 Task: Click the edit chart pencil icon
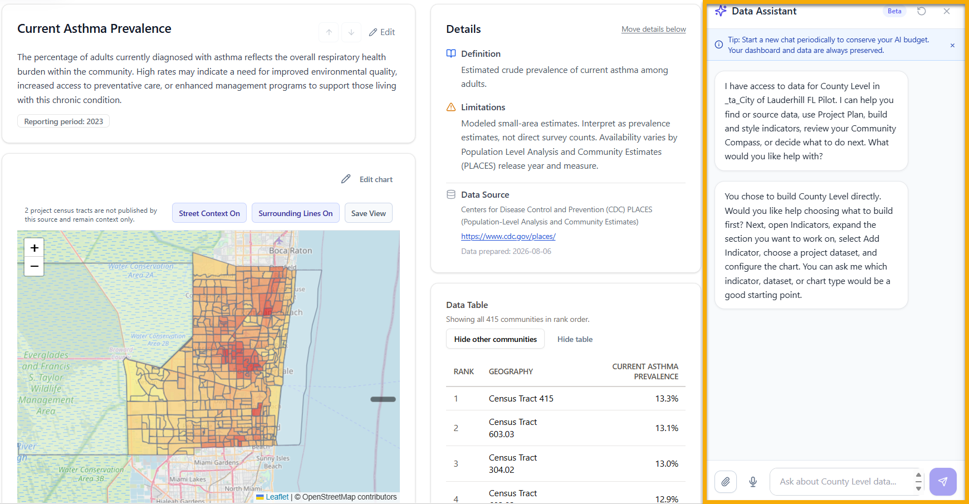[x=346, y=179]
